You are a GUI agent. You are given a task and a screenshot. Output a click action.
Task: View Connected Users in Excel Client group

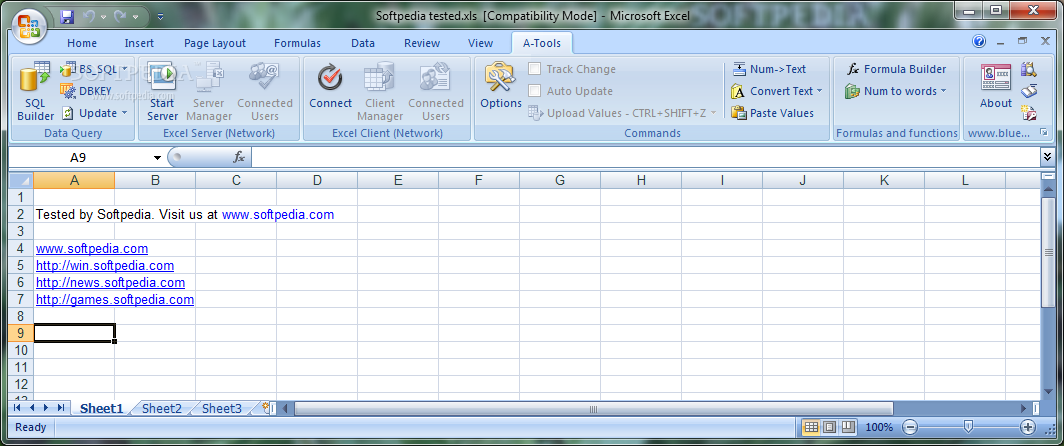coord(436,91)
